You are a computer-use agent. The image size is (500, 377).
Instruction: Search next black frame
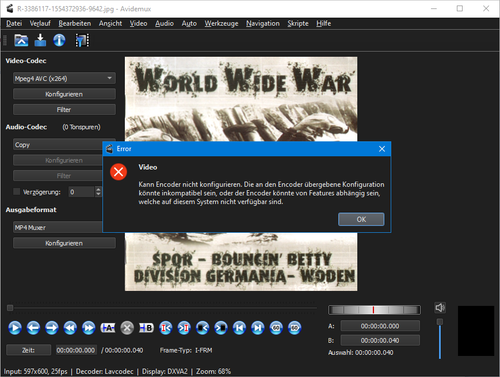[221, 328]
